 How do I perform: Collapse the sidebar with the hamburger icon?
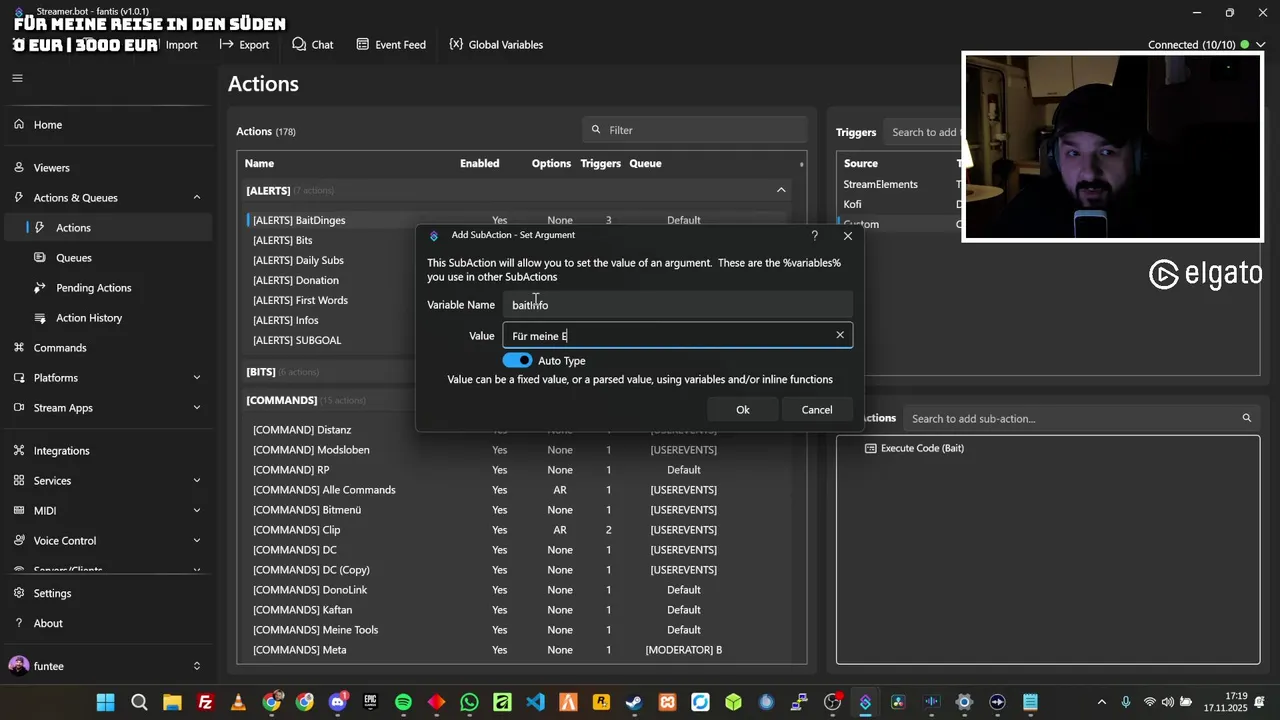[17, 78]
